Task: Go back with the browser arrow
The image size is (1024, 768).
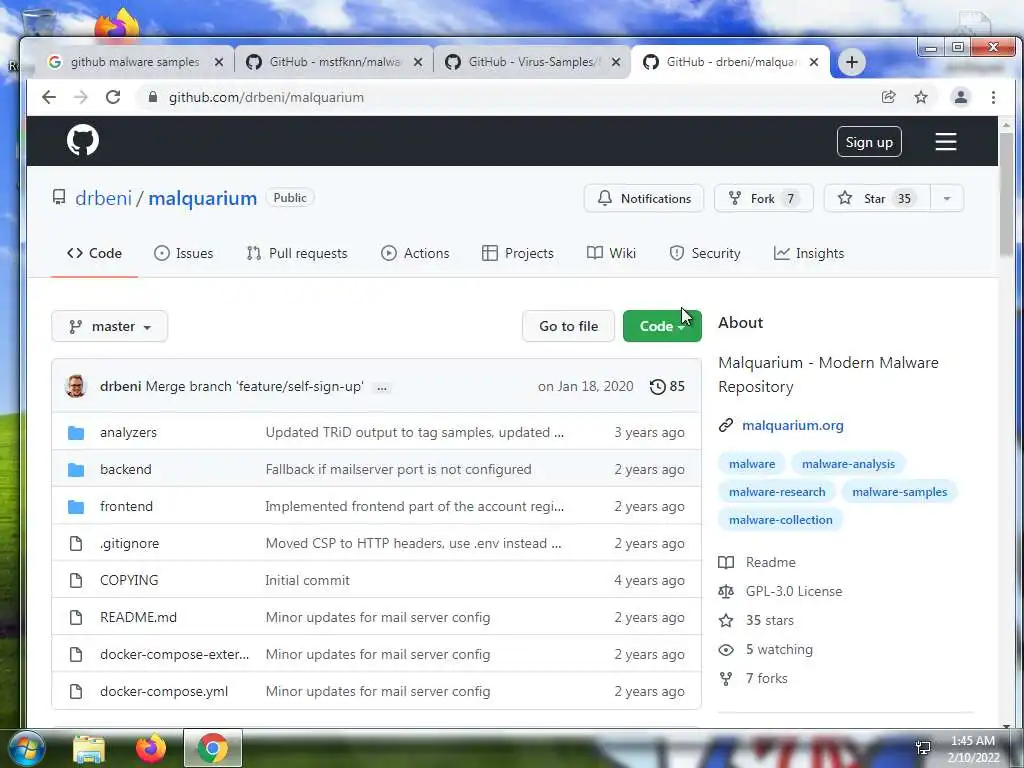Action: point(49,97)
